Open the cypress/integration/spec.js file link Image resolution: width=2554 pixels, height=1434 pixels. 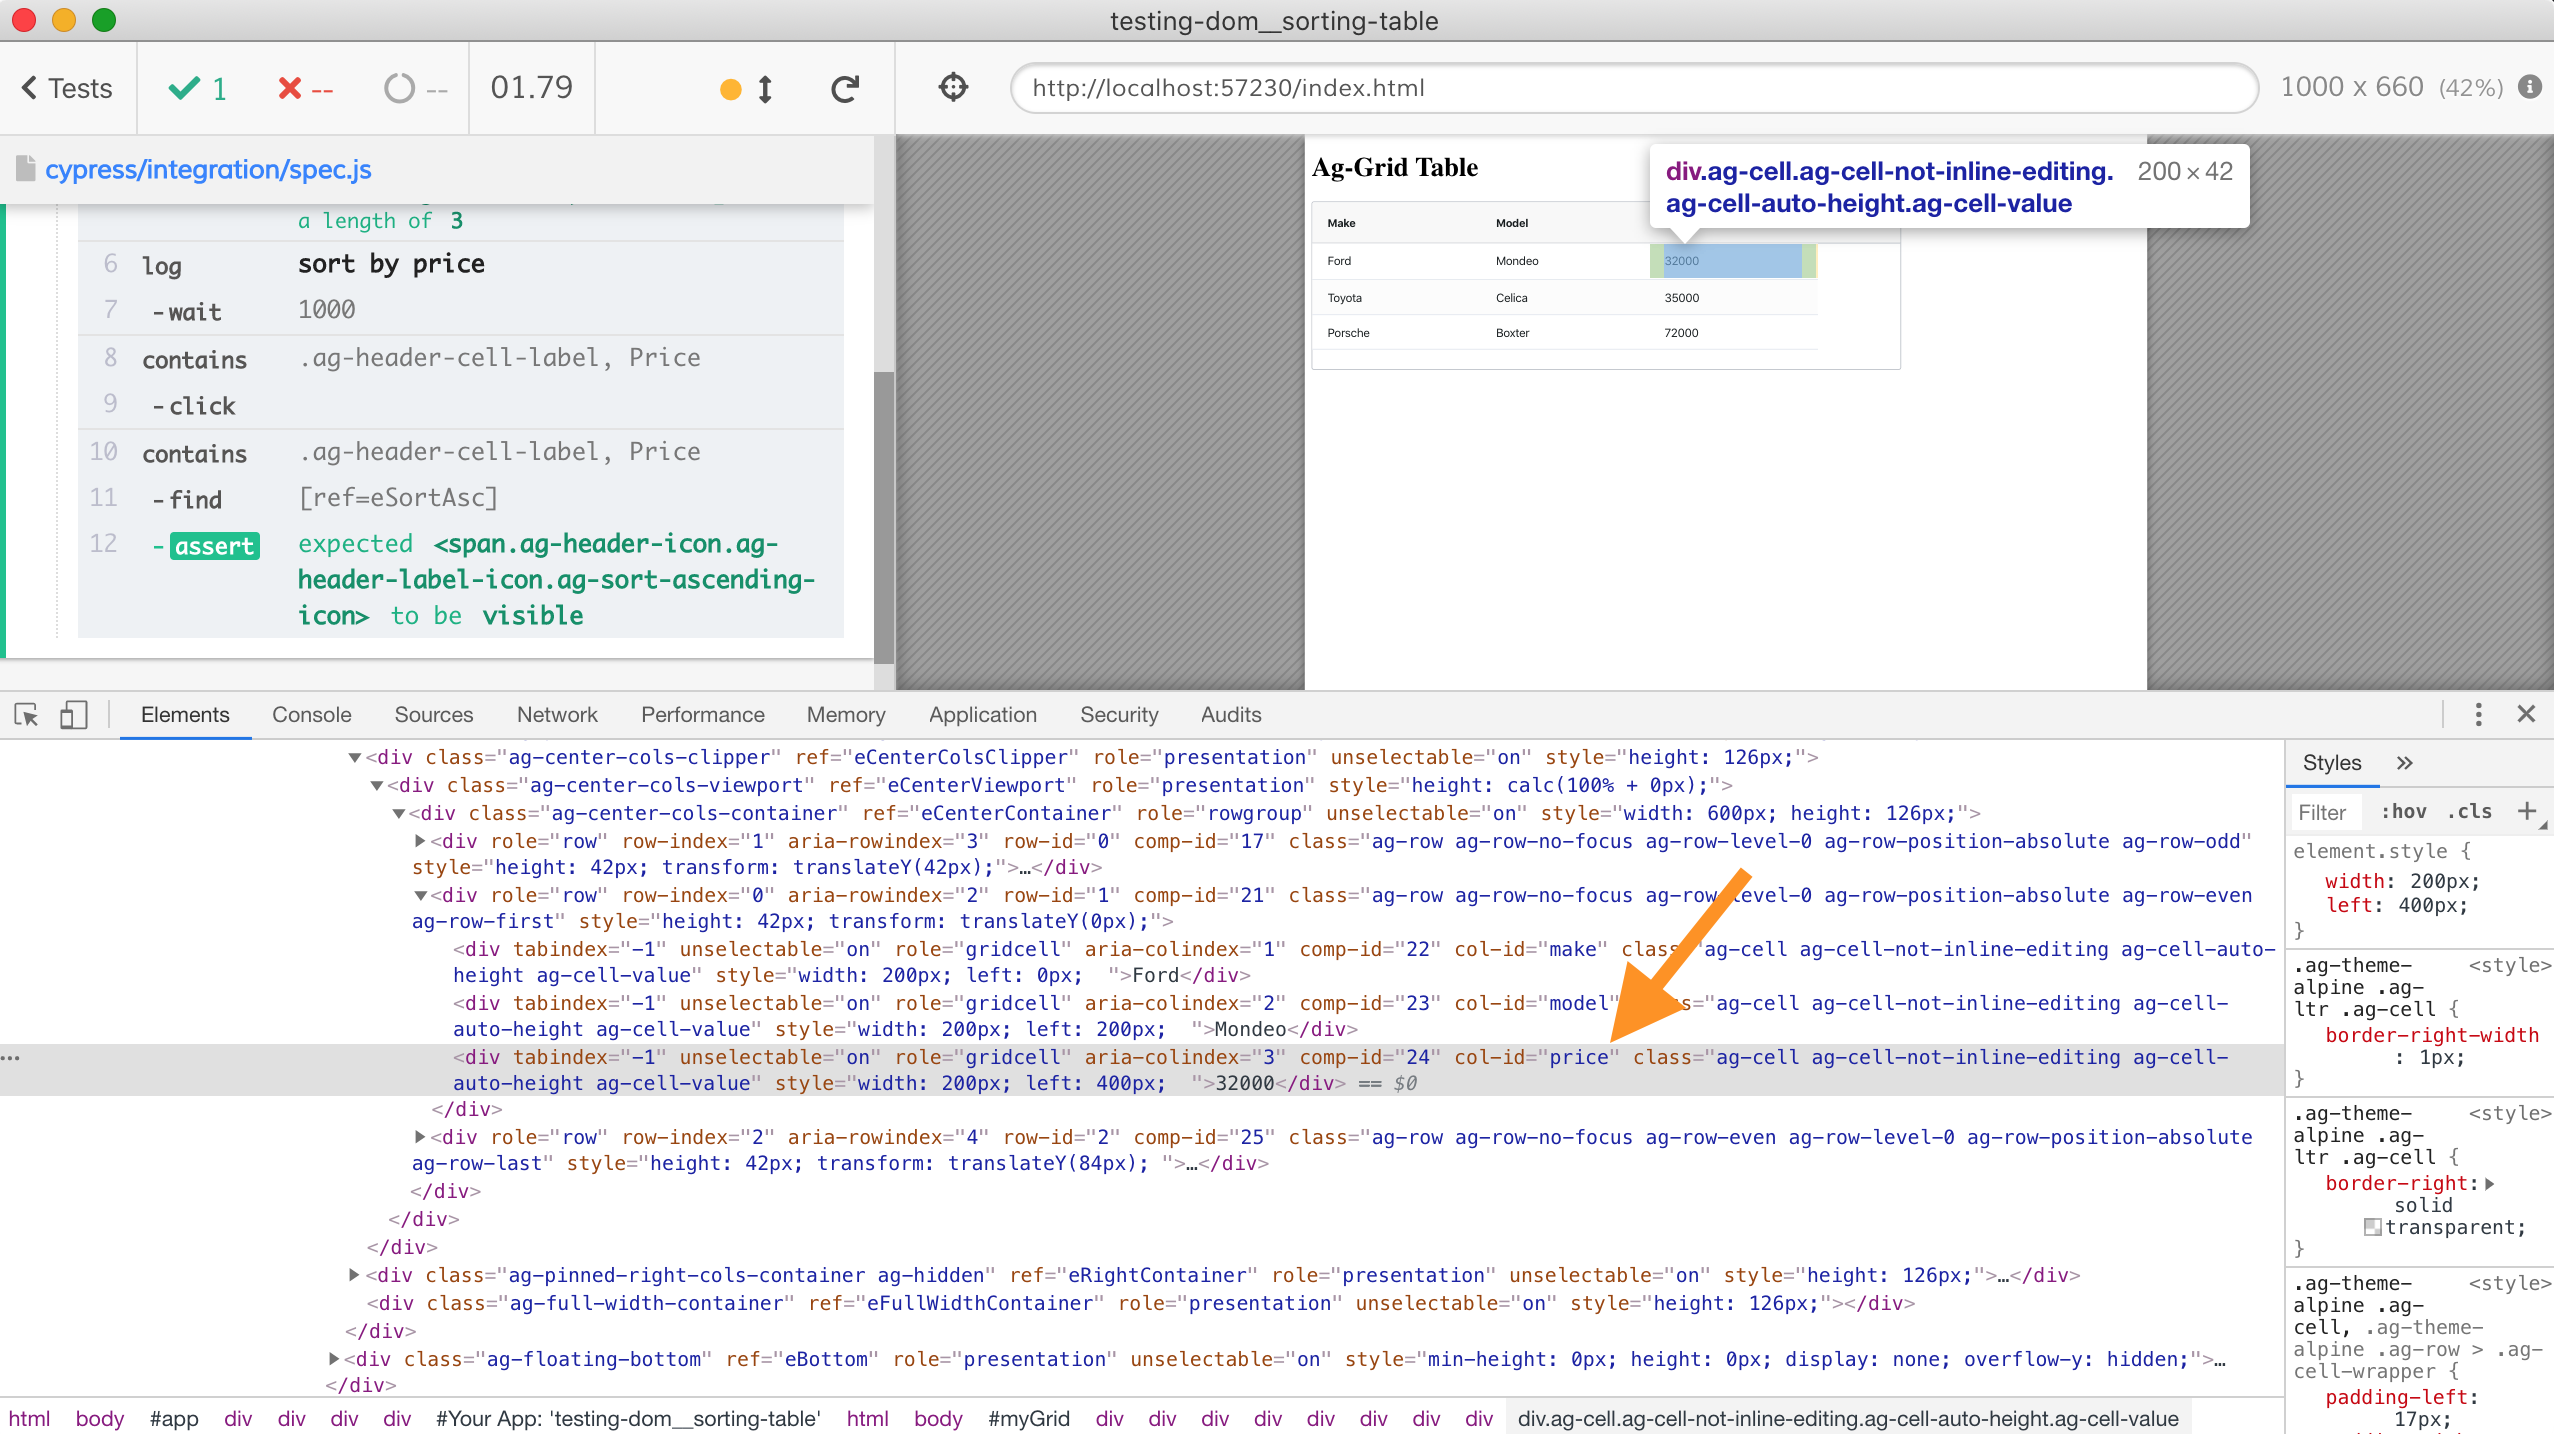click(x=207, y=169)
